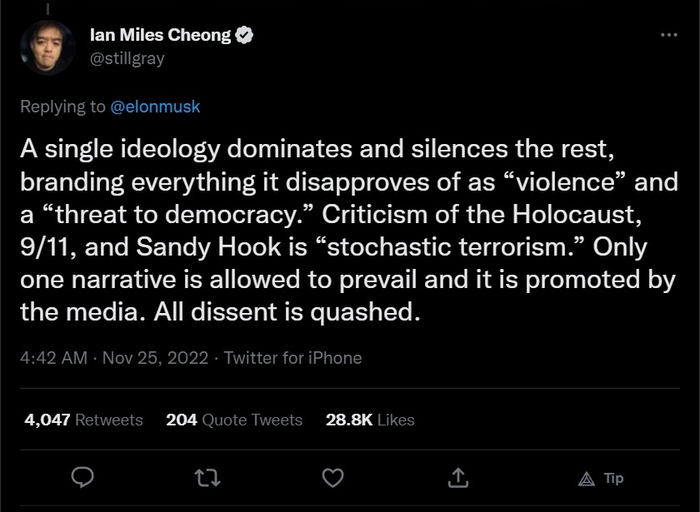Click the Tip label text
The image size is (700, 512).
pos(614,479)
